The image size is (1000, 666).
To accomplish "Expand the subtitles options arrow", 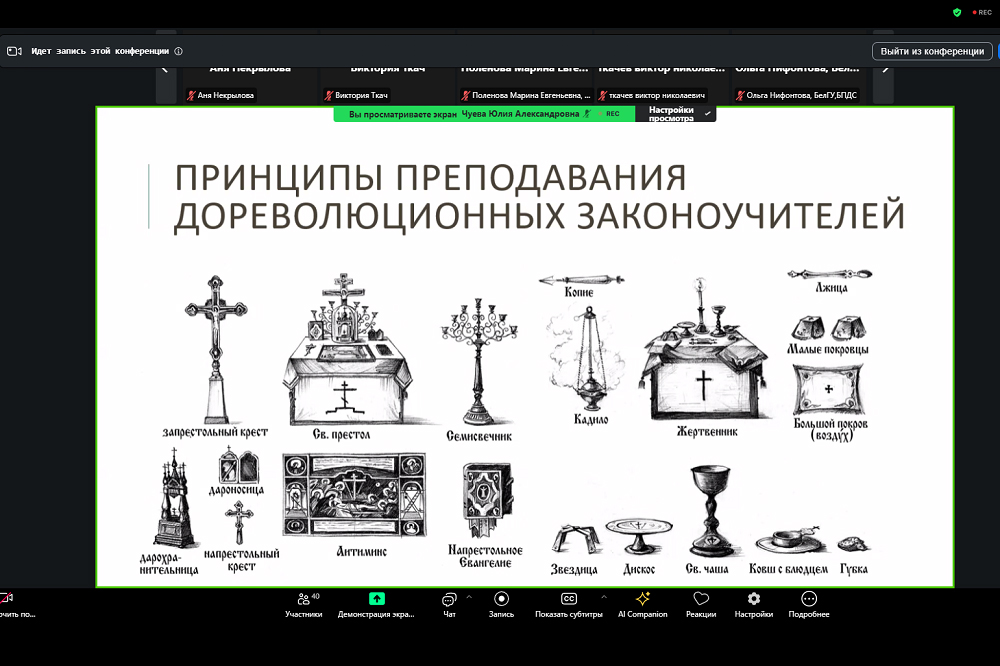I will pos(602,596).
